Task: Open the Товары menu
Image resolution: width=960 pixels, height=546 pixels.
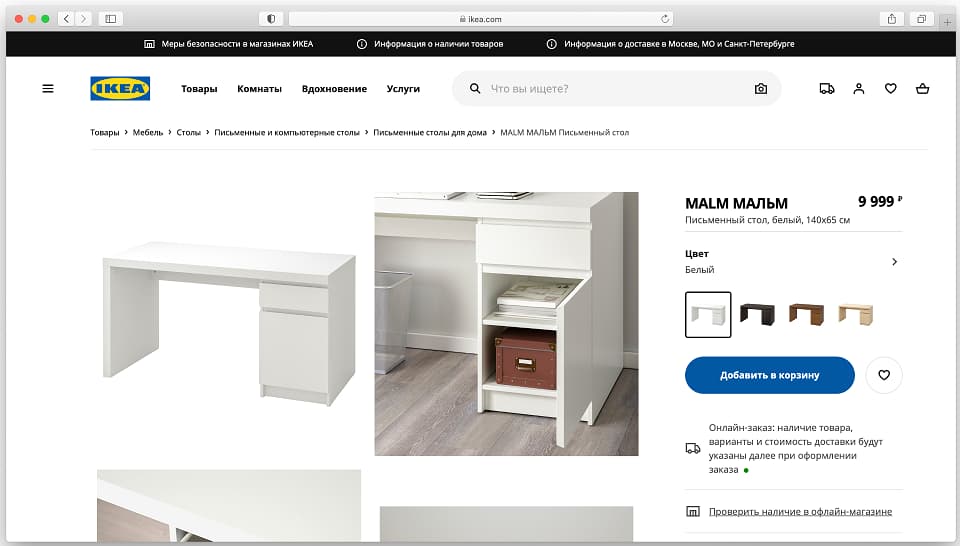Action: 199,89
